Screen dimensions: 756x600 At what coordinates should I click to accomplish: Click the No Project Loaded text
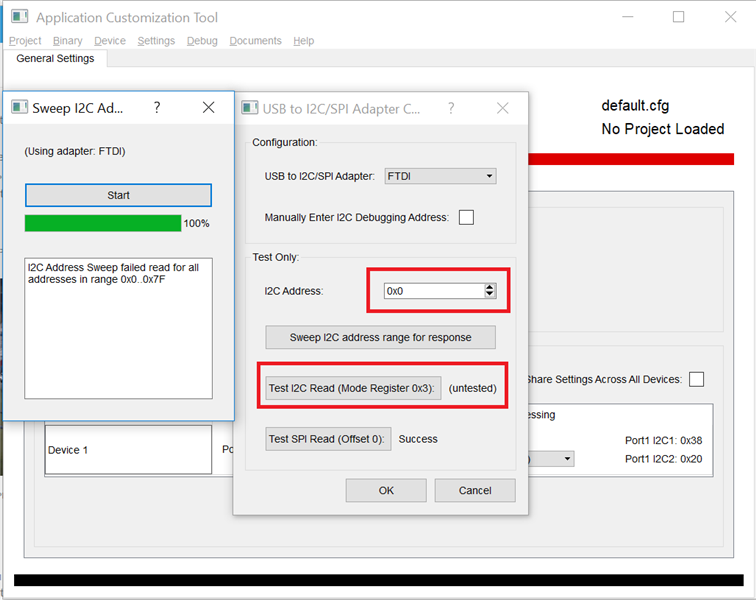(x=662, y=129)
